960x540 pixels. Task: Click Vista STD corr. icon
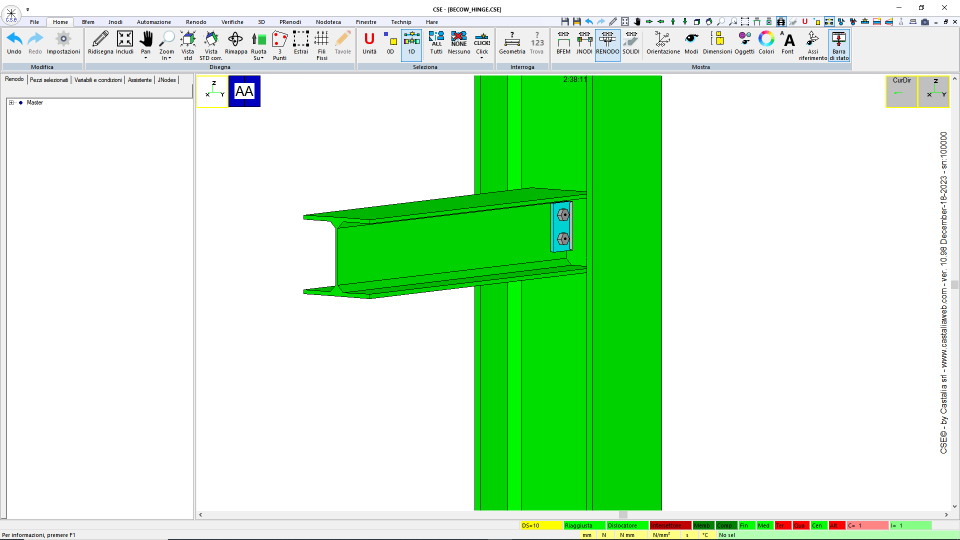[211, 44]
